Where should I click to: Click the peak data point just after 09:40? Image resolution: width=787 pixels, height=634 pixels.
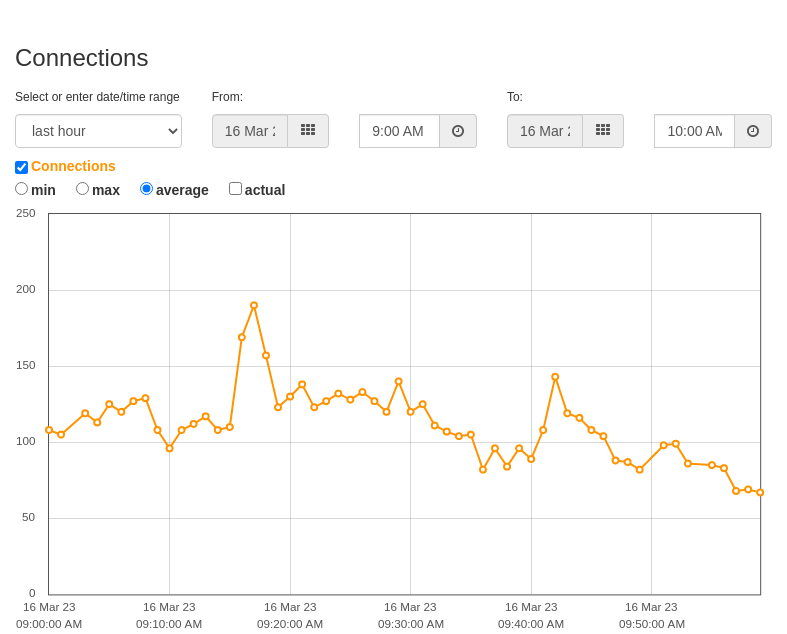tap(555, 377)
